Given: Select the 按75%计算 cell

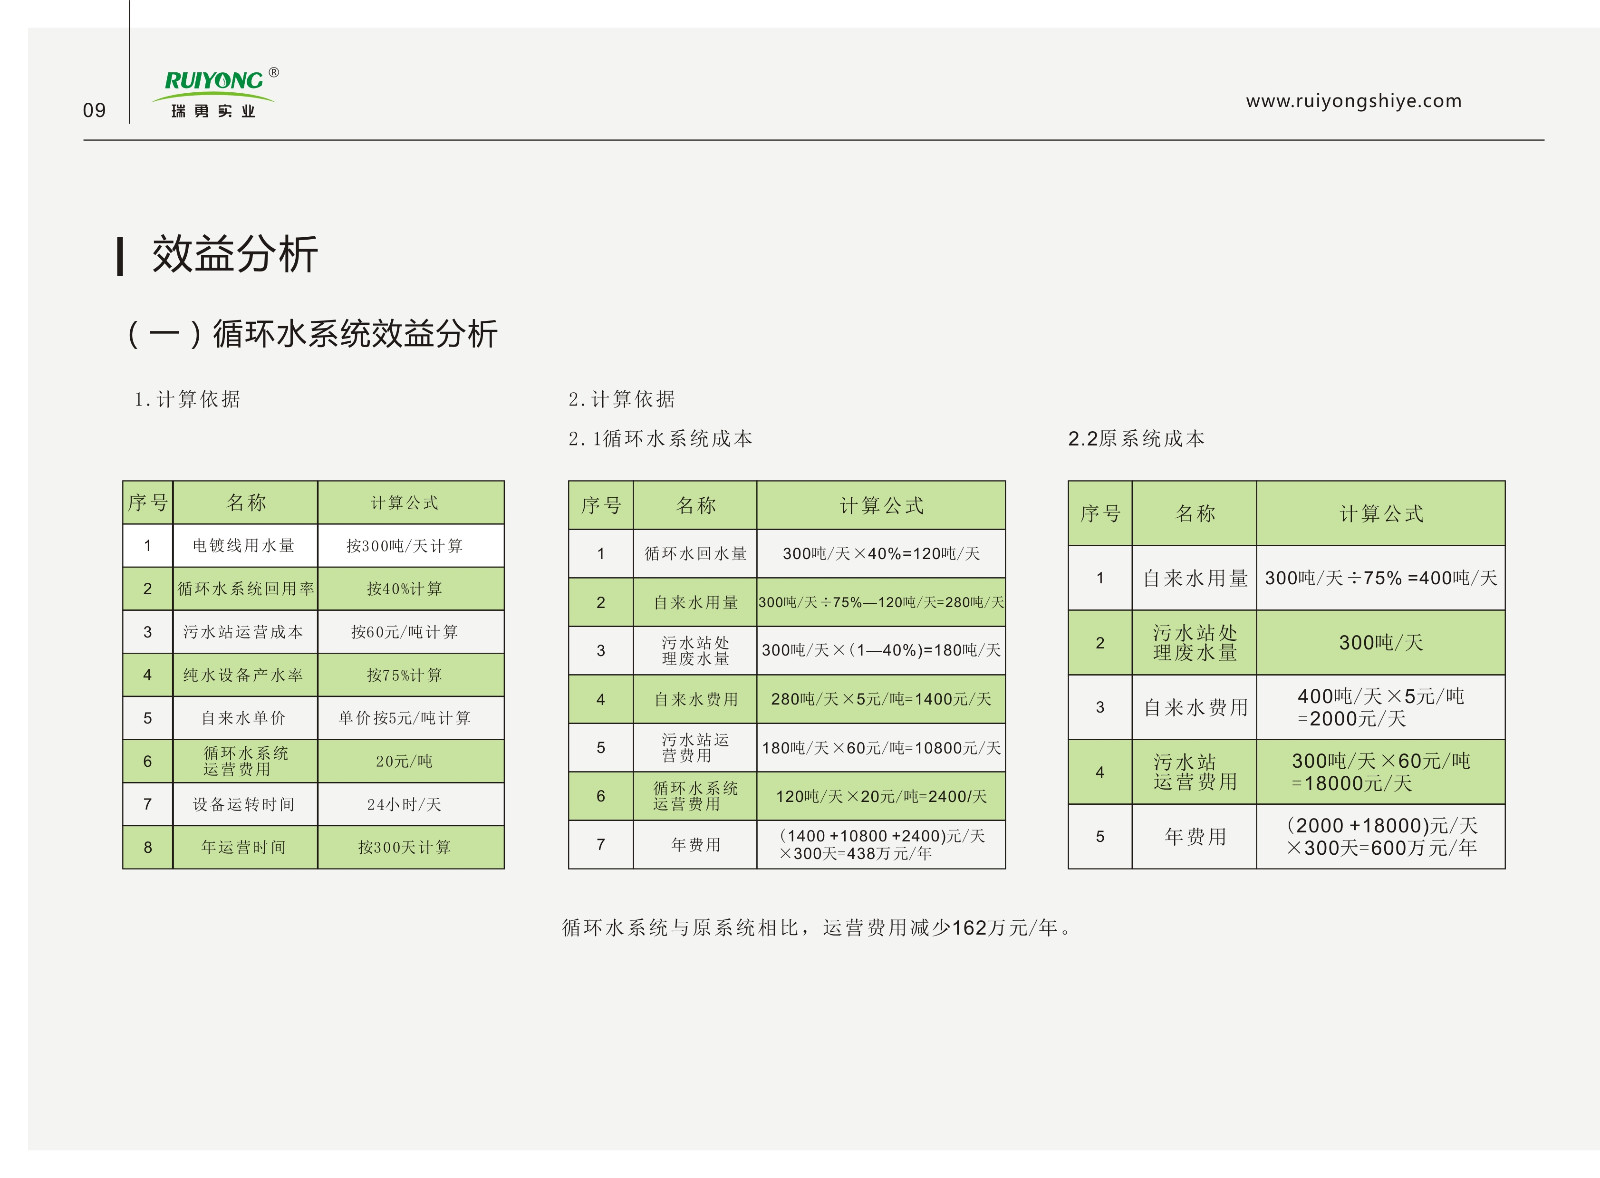Looking at the screenshot, I should (411, 675).
